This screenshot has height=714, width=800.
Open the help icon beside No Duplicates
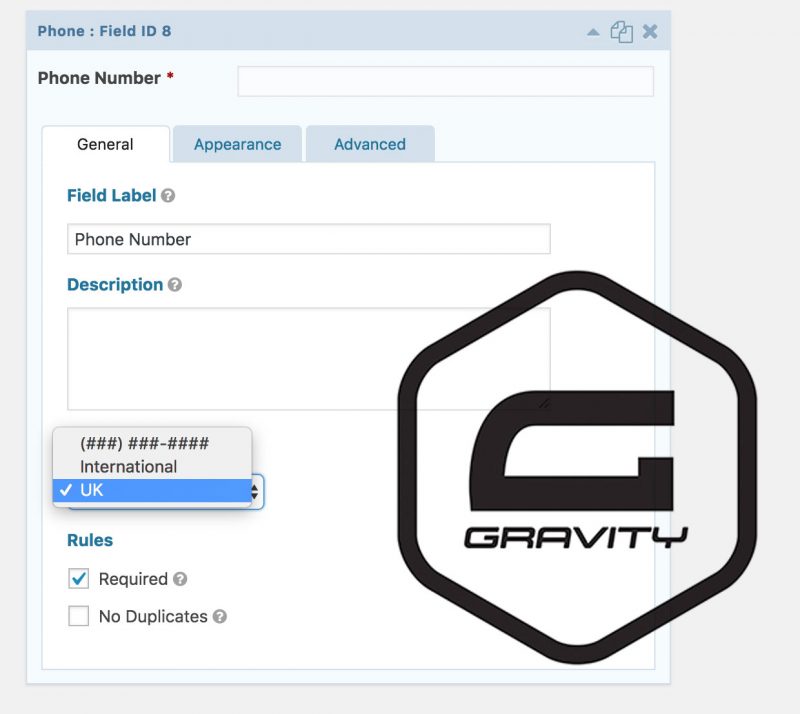pos(219,617)
